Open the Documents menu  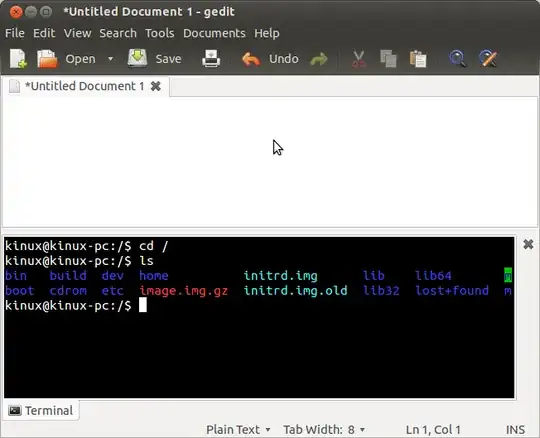coord(214,33)
